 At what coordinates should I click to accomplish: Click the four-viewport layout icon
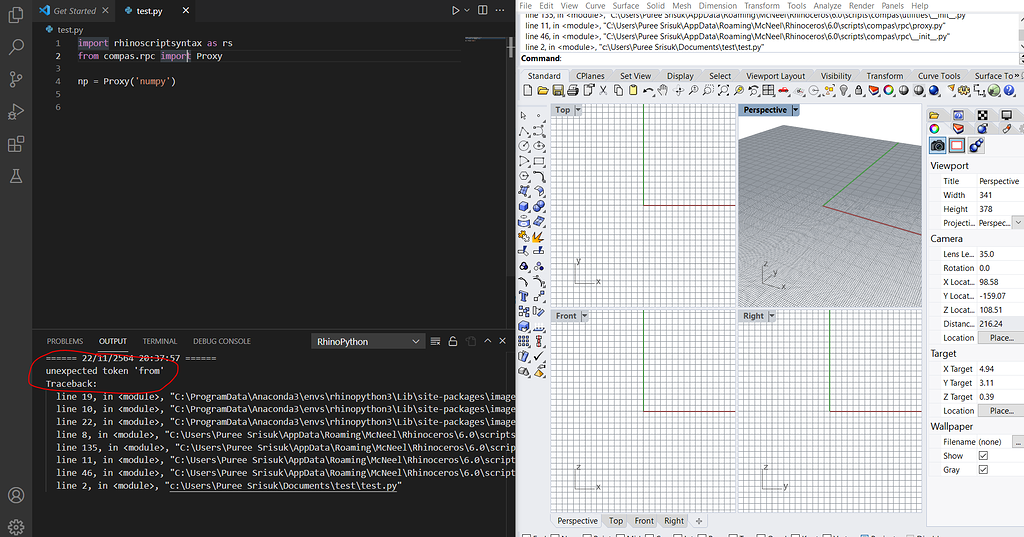click(769, 91)
